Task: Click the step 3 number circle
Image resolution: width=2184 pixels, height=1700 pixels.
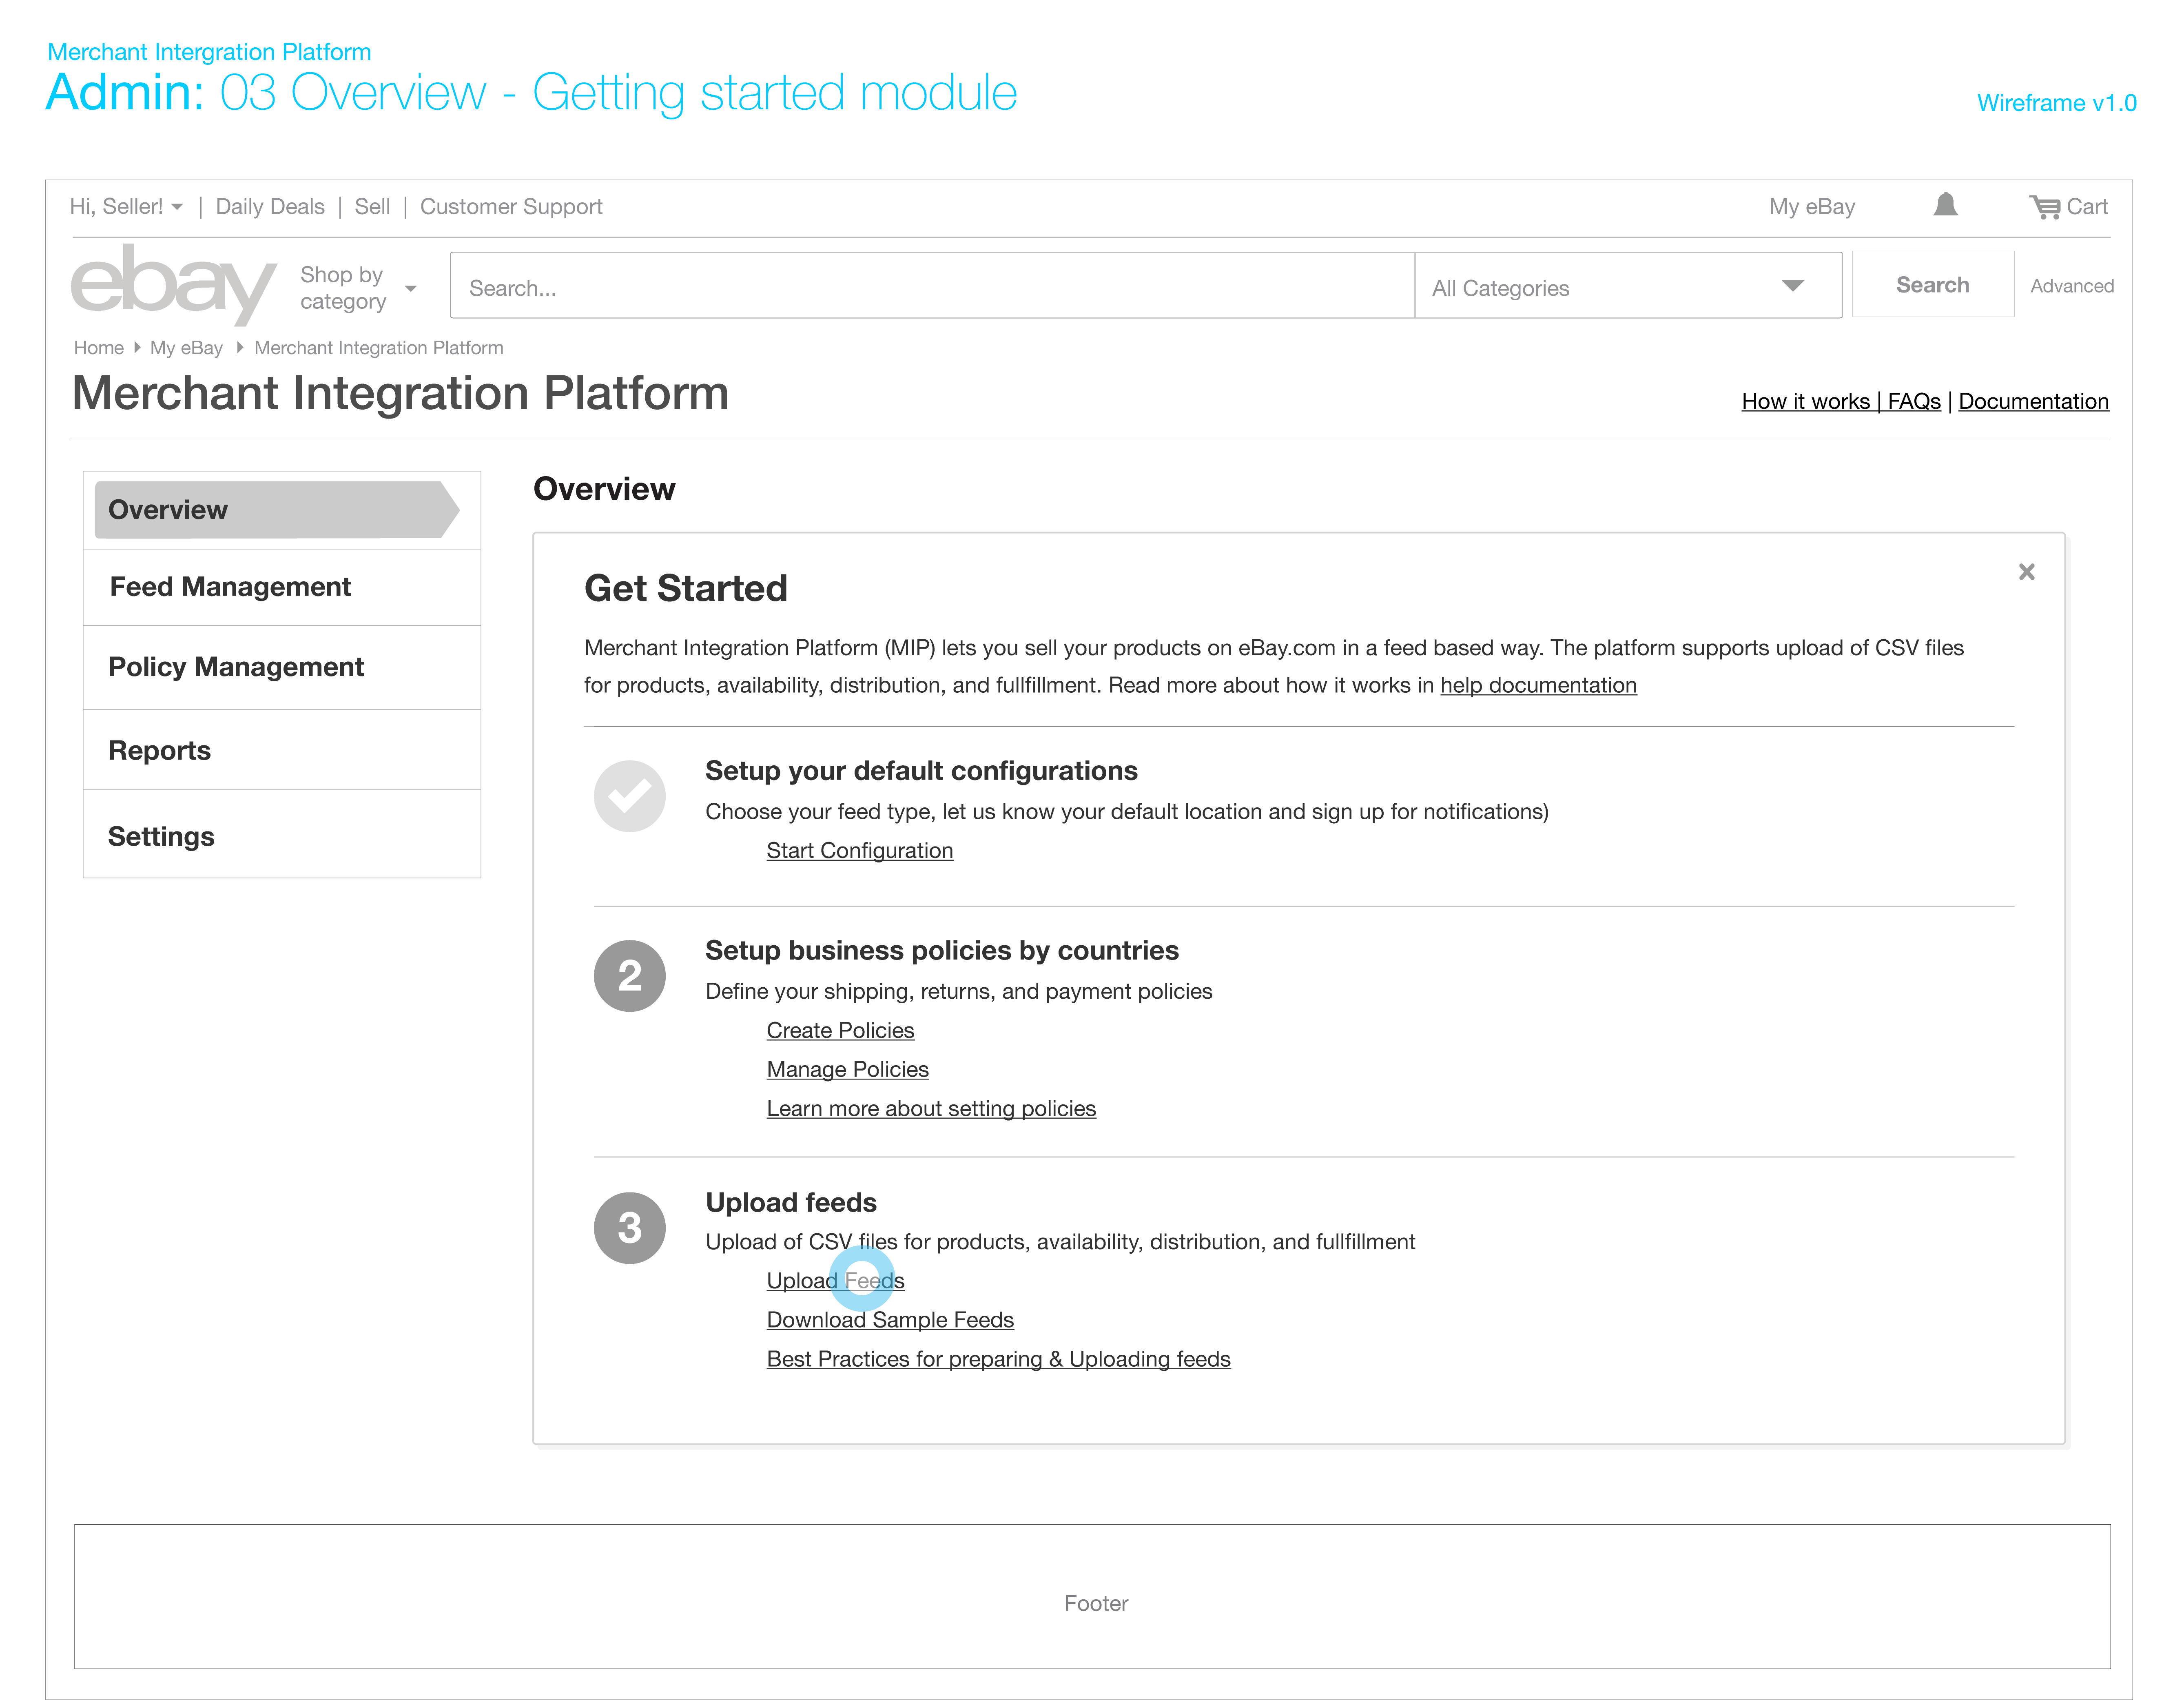Action: pyautogui.click(x=629, y=1227)
